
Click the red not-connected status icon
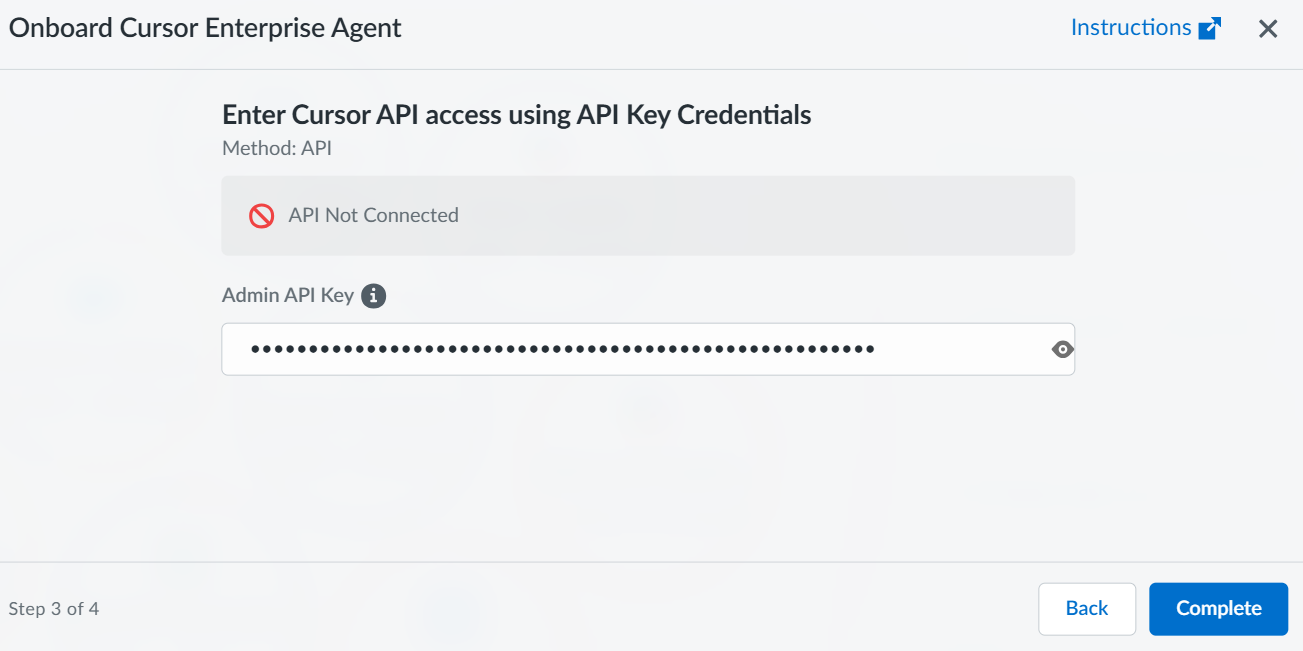[262, 216]
